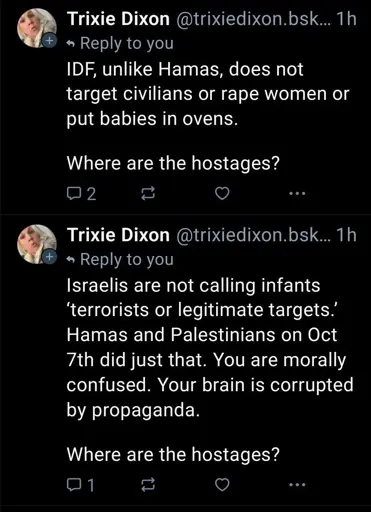Open Trixie Dixon profile name on bottom post
Screen dimensions: 371x512
click(x=118, y=235)
